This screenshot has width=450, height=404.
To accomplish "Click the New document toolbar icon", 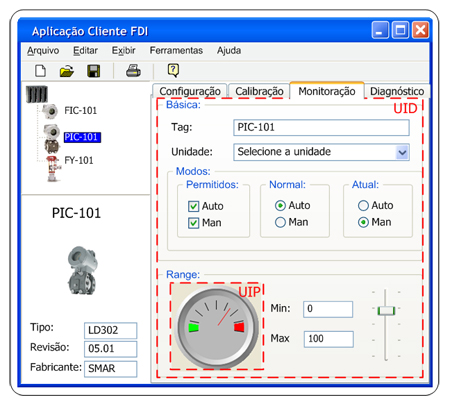I will pos(40,71).
